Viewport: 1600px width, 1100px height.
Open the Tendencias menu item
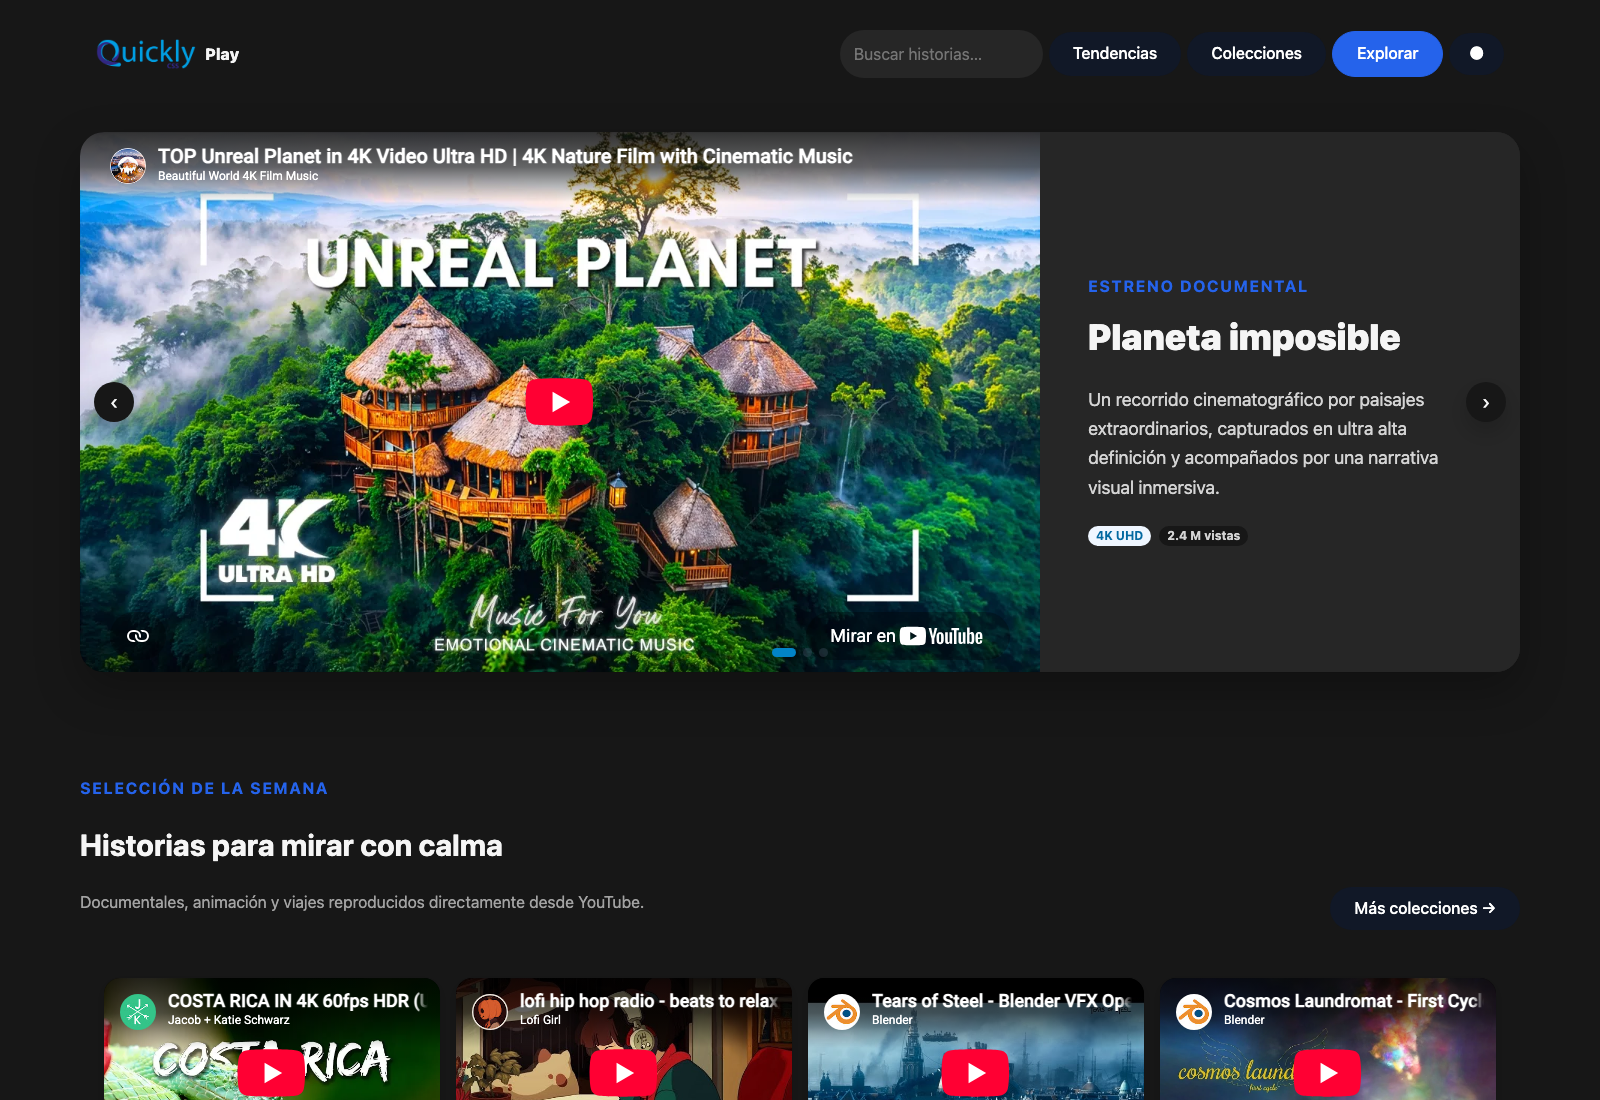point(1115,54)
